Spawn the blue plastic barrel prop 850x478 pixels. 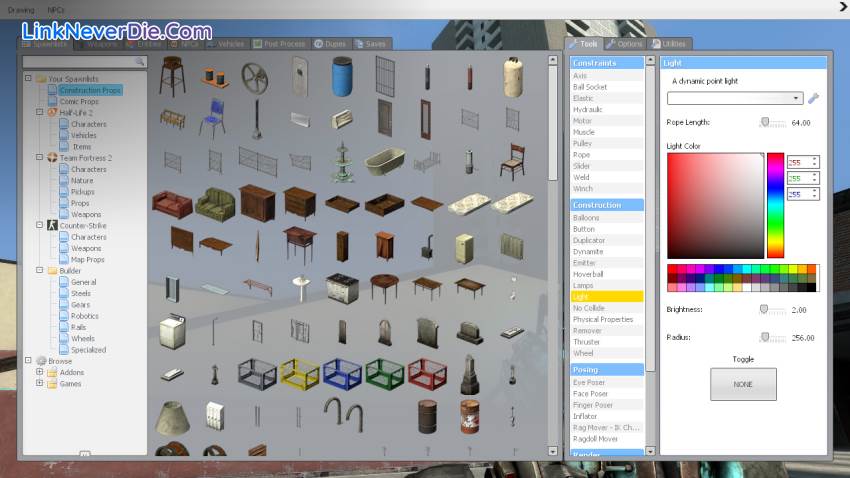coord(342,75)
